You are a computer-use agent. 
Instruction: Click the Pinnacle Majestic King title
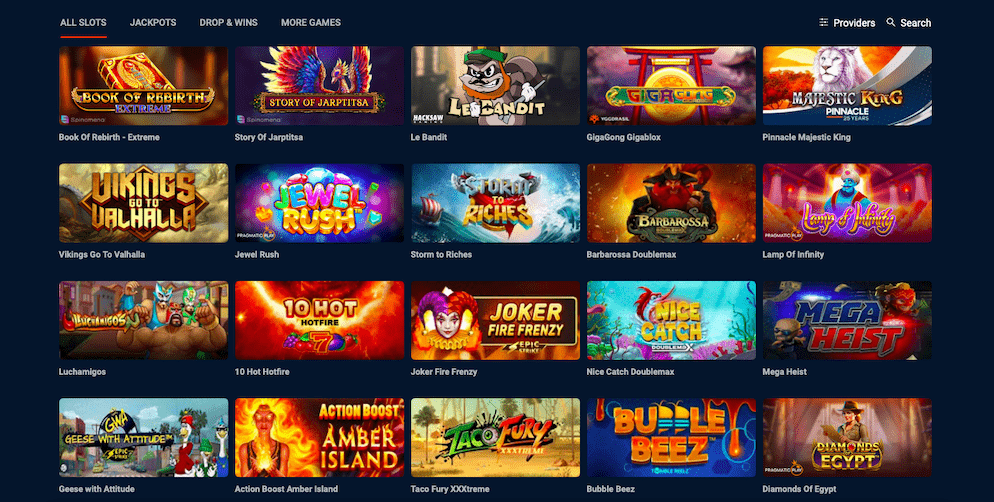(x=806, y=137)
